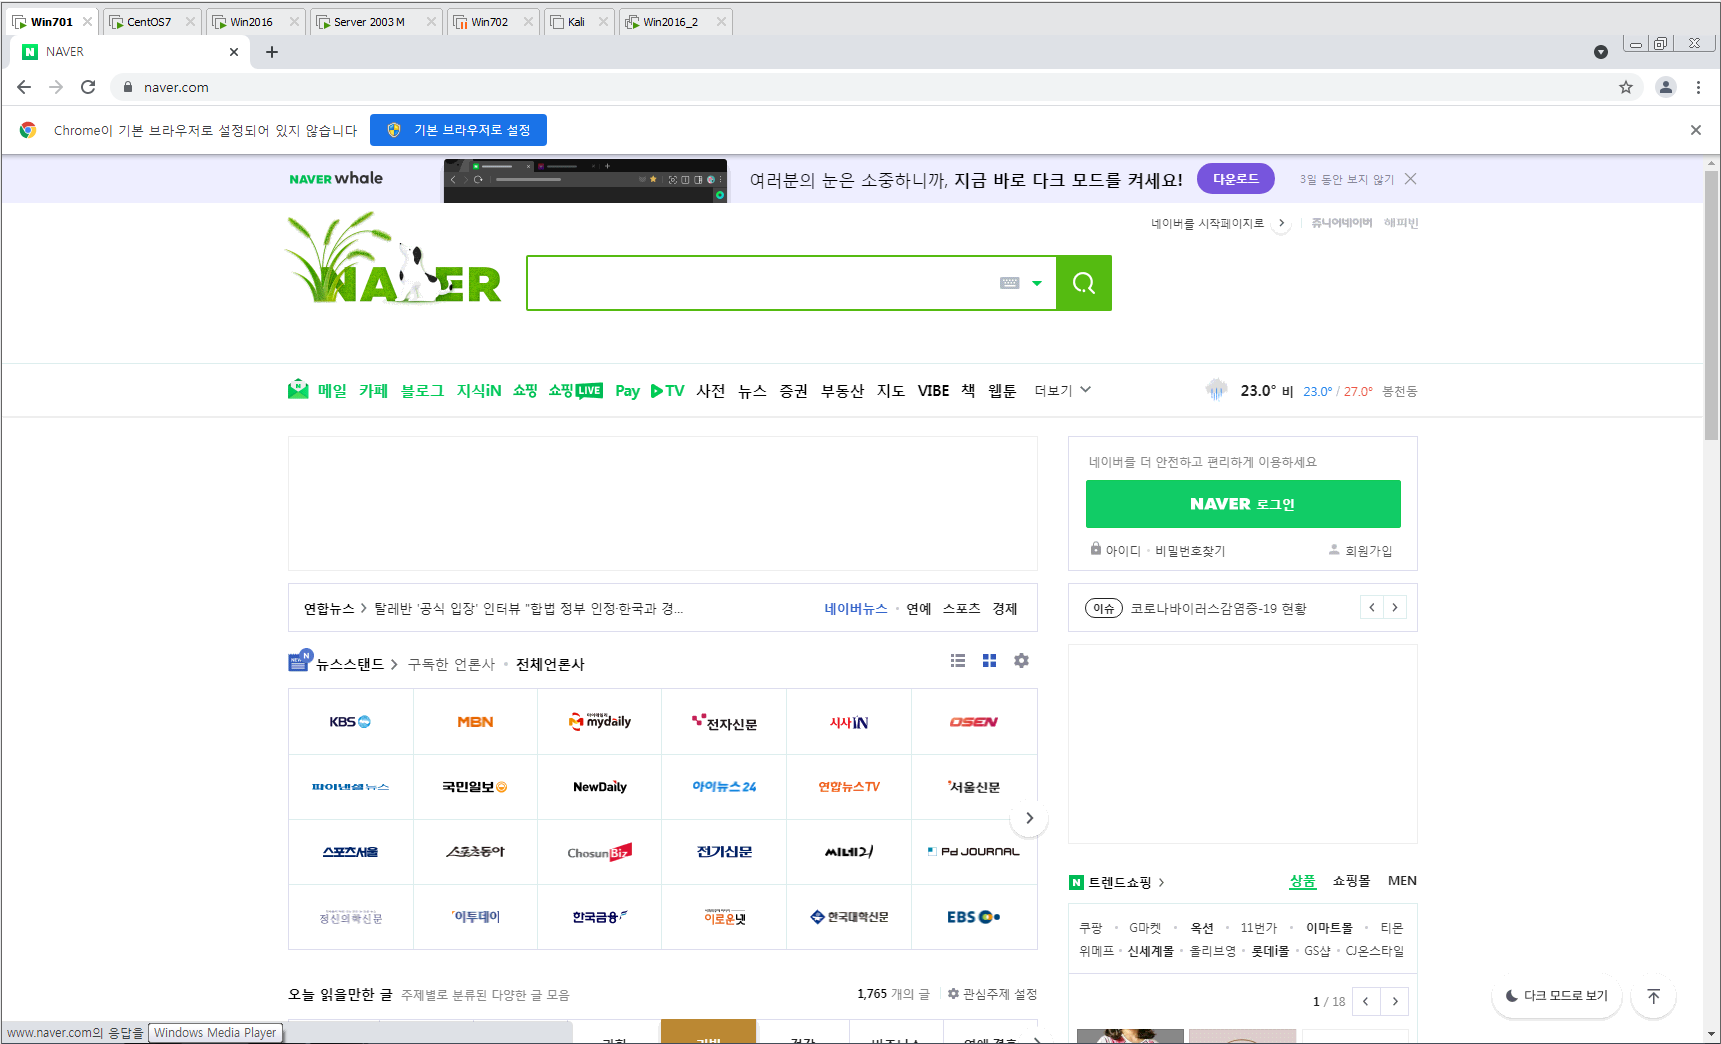
Task: Open the TV menu item
Action: coord(667,390)
